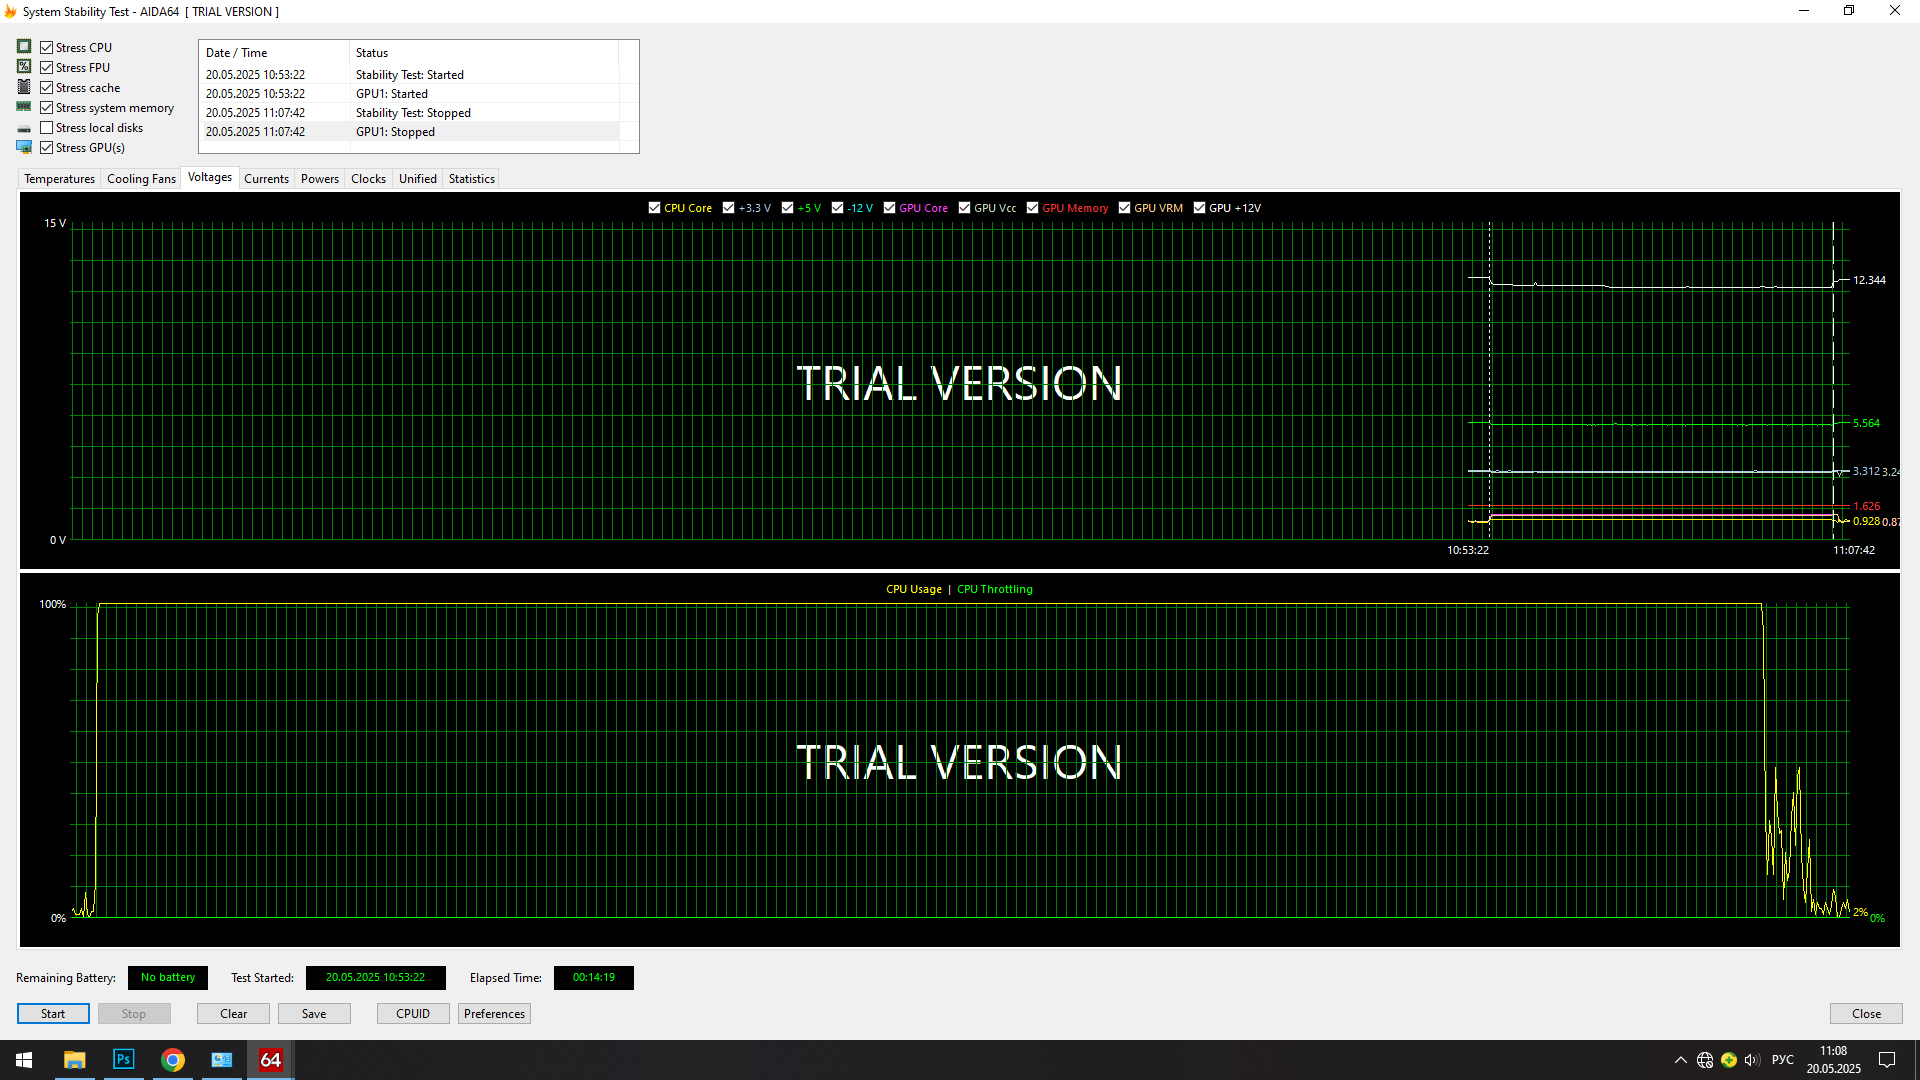1920x1080 pixels.
Task: Select 'GPU1: Started' log row
Action: click(410, 94)
